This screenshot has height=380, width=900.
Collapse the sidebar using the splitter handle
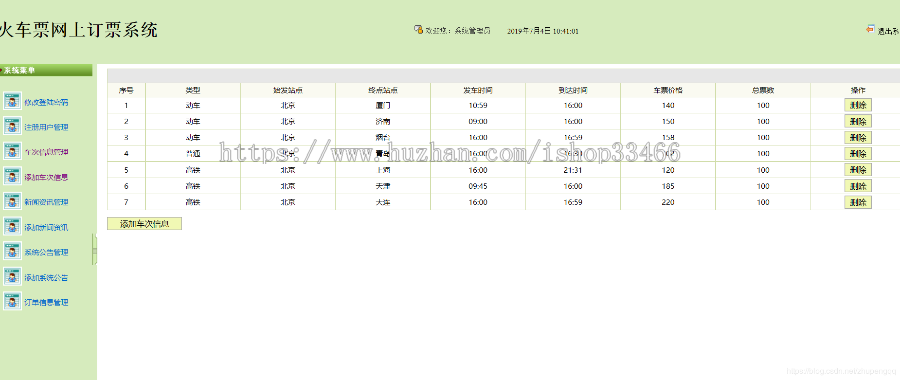tap(95, 249)
